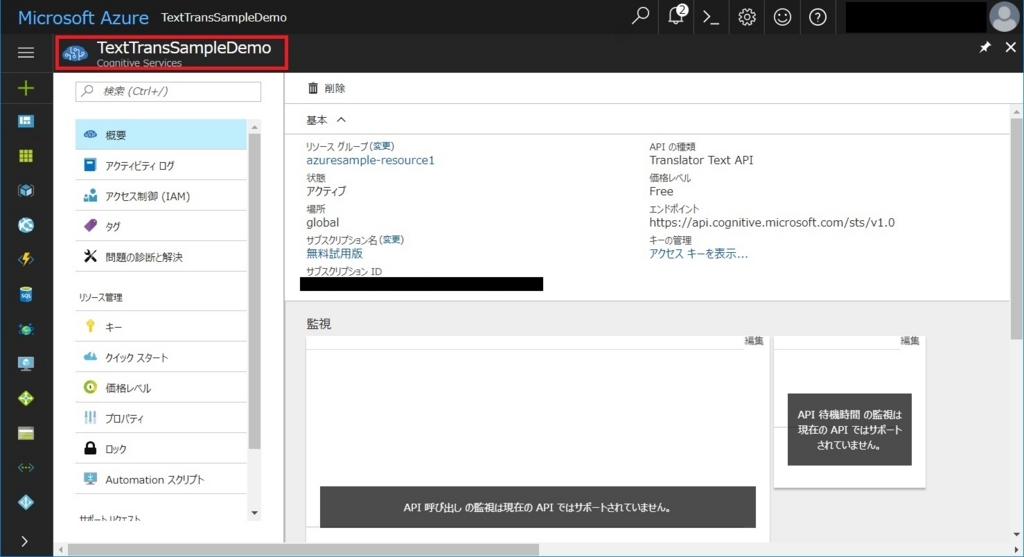
Task: Select the global location value
Action: 323,223
